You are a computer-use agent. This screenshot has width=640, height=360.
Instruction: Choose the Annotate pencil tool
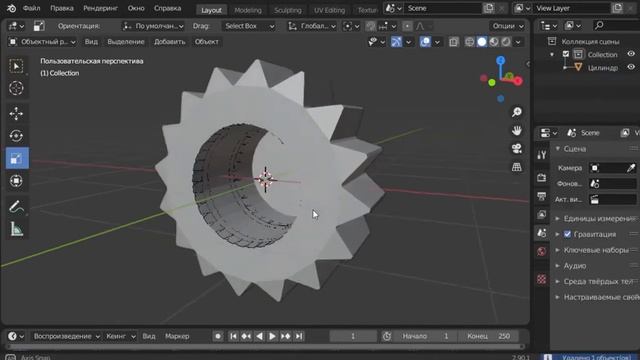16,207
